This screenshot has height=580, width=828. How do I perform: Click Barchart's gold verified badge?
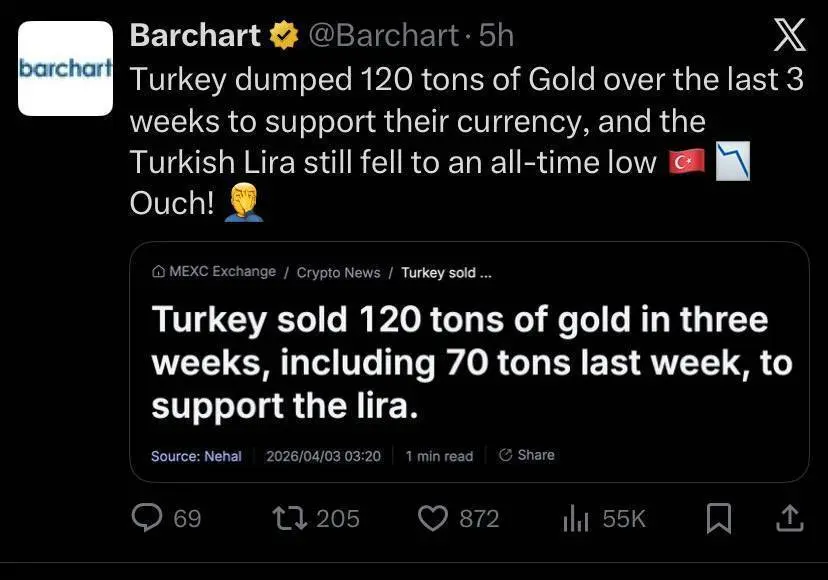284,37
